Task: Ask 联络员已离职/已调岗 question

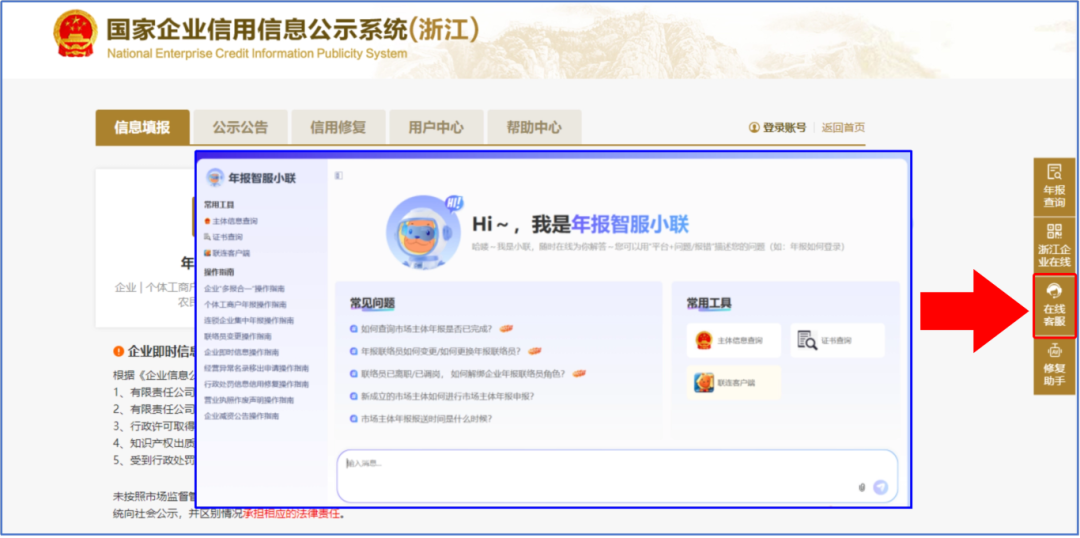Action: [462, 374]
